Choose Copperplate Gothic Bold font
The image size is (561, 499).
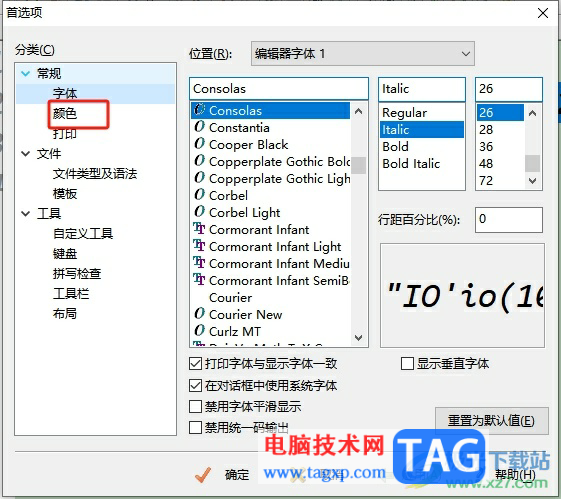point(279,162)
